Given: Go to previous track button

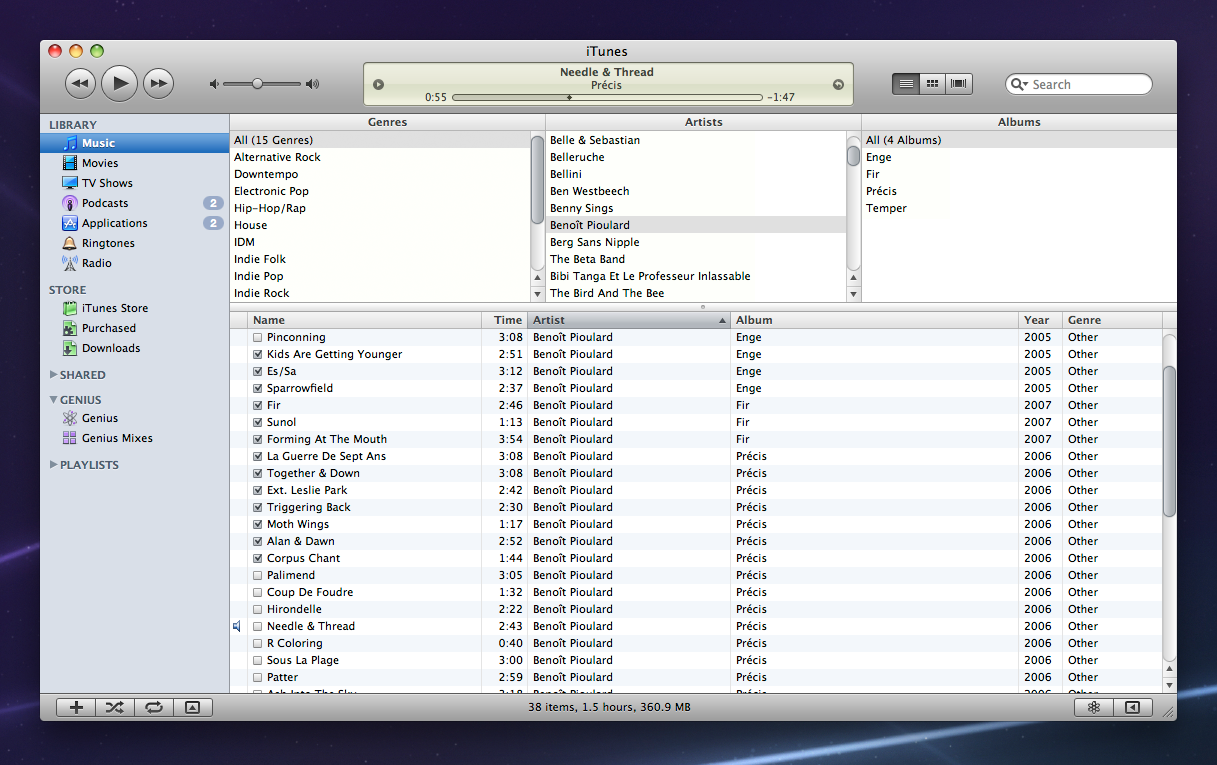Looking at the screenshot, I should point(81,83).
